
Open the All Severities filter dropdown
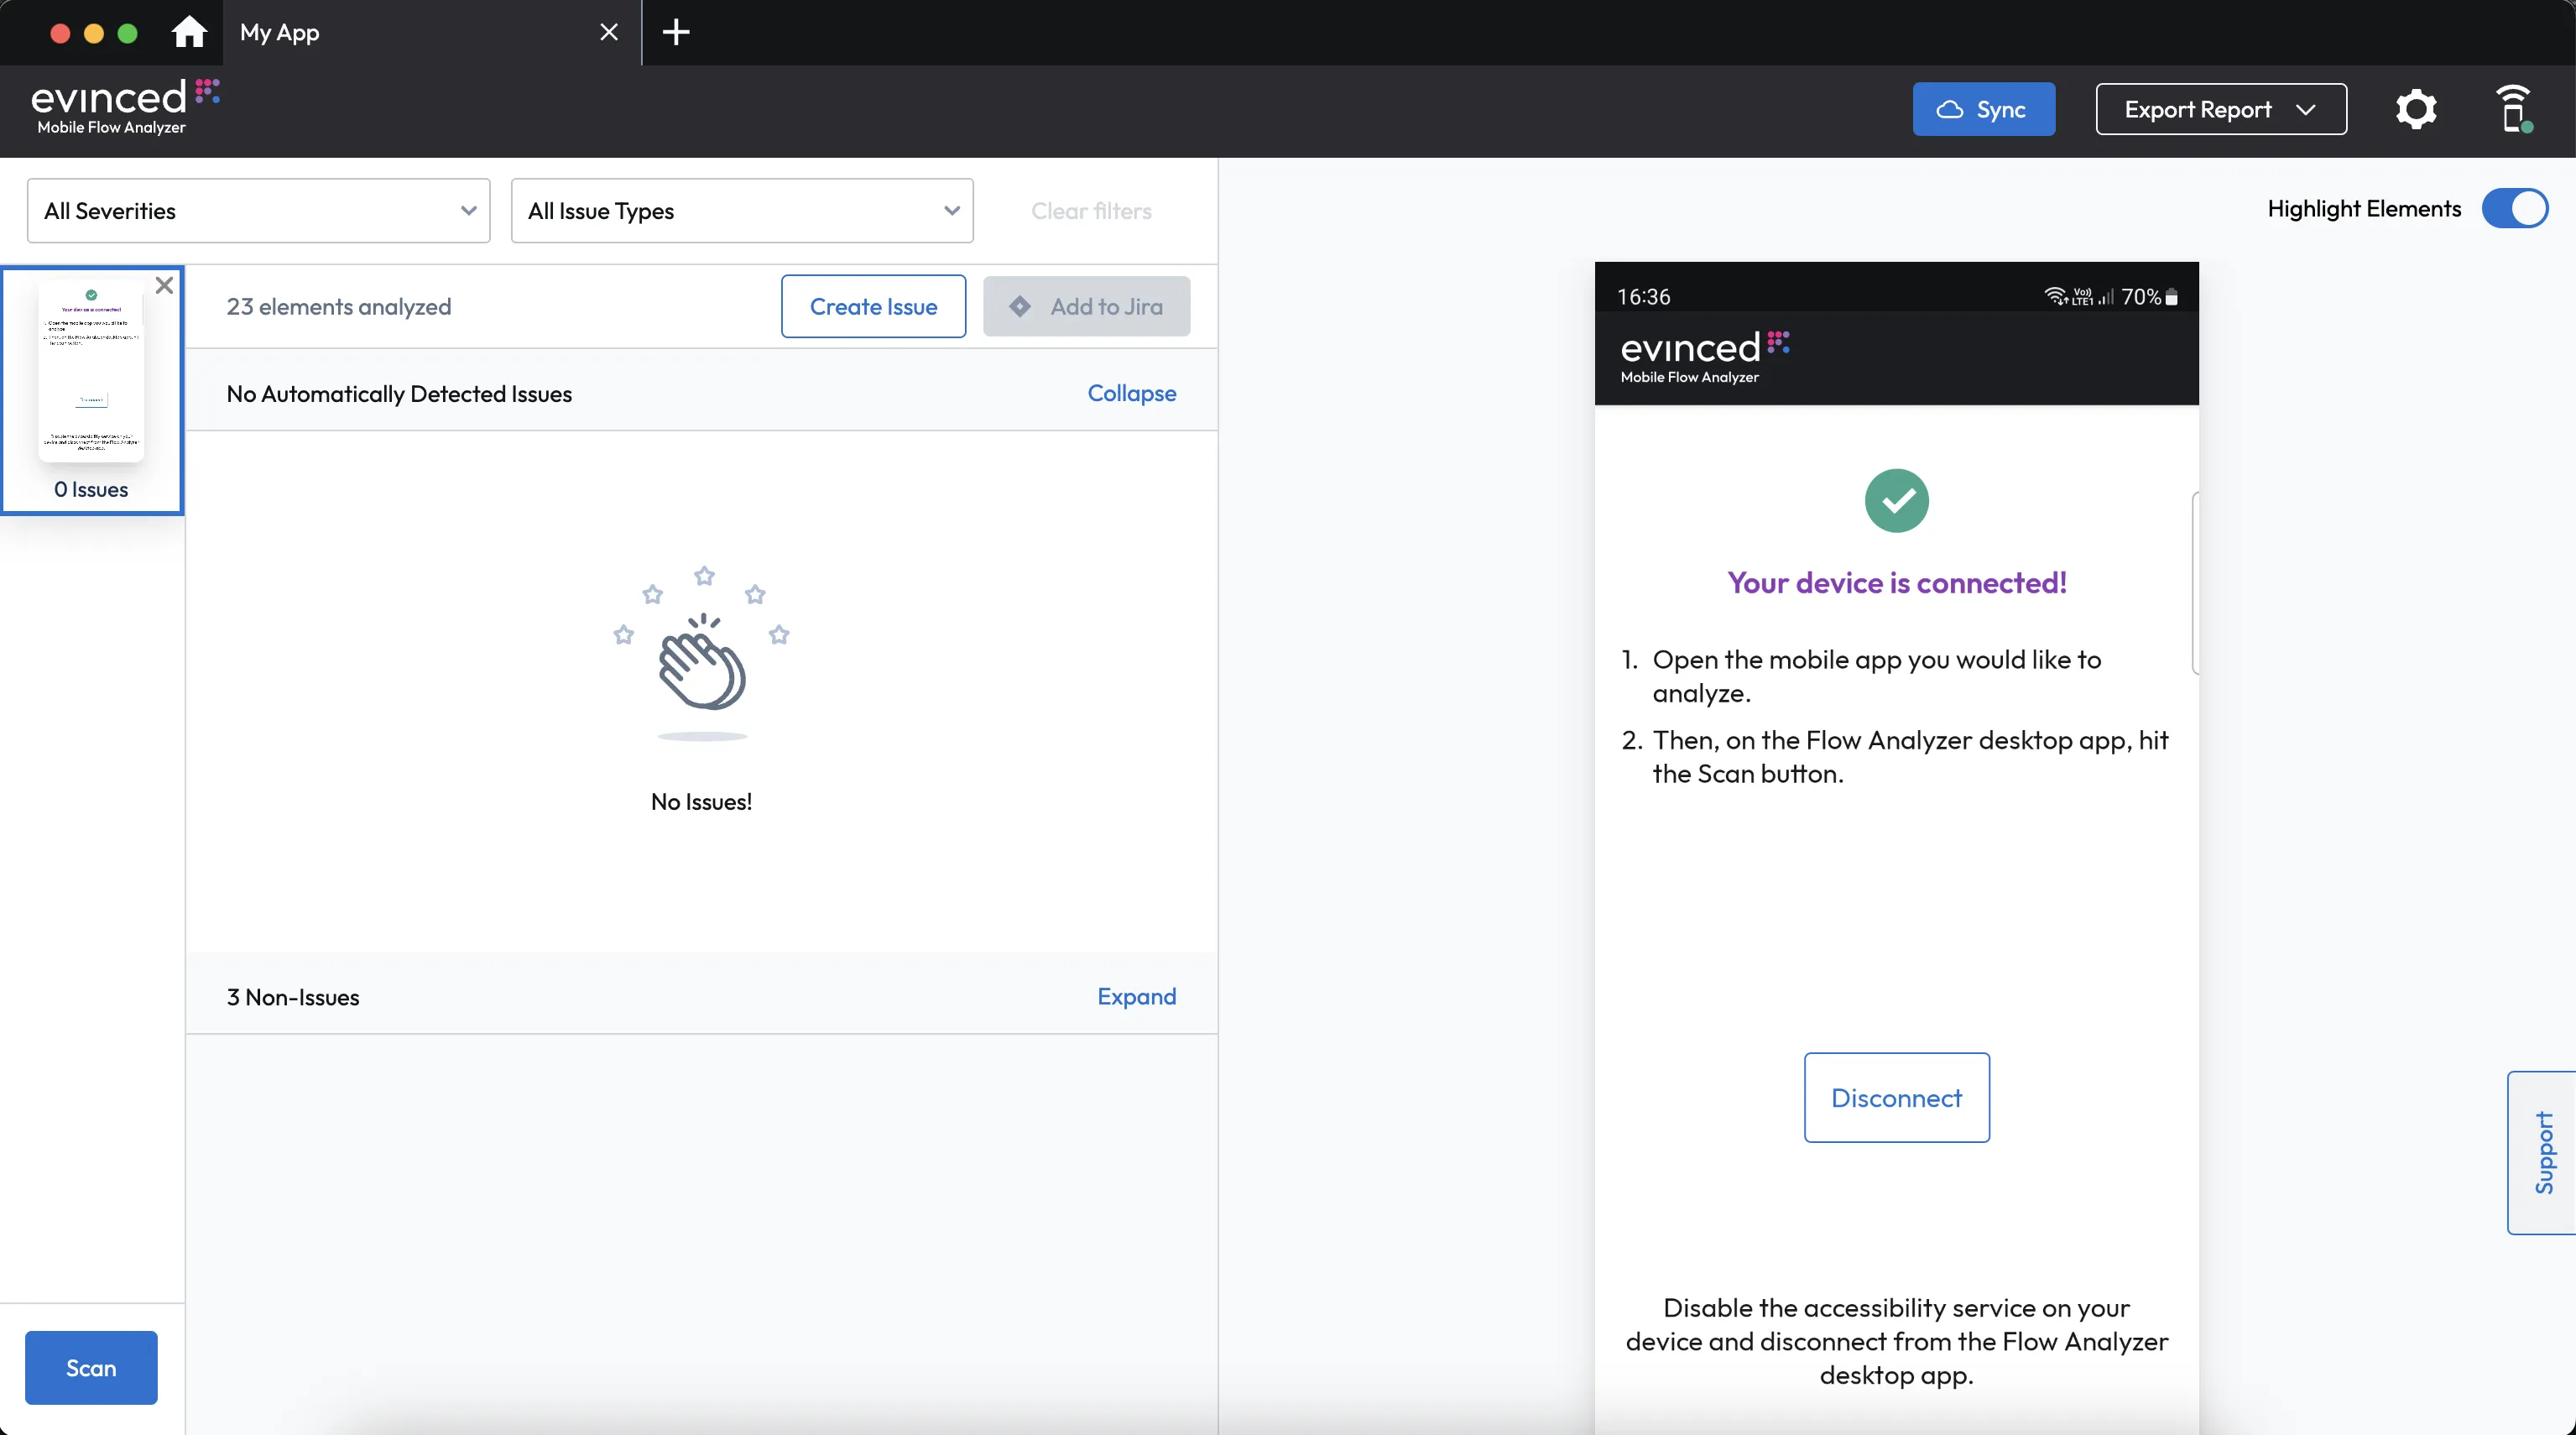tap(258, 211)
